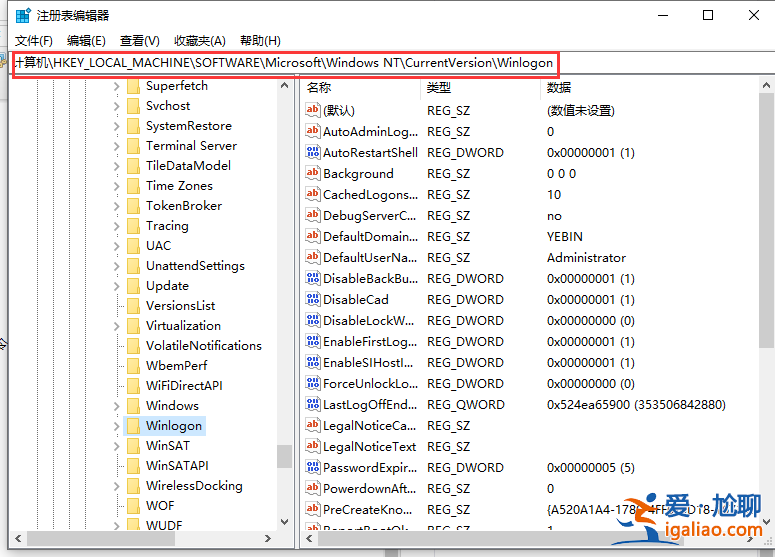Viewport: 775px width, 557px height.
Task: Click the PasswordExpir DWORD value icon
Action: tap(312, 467)
